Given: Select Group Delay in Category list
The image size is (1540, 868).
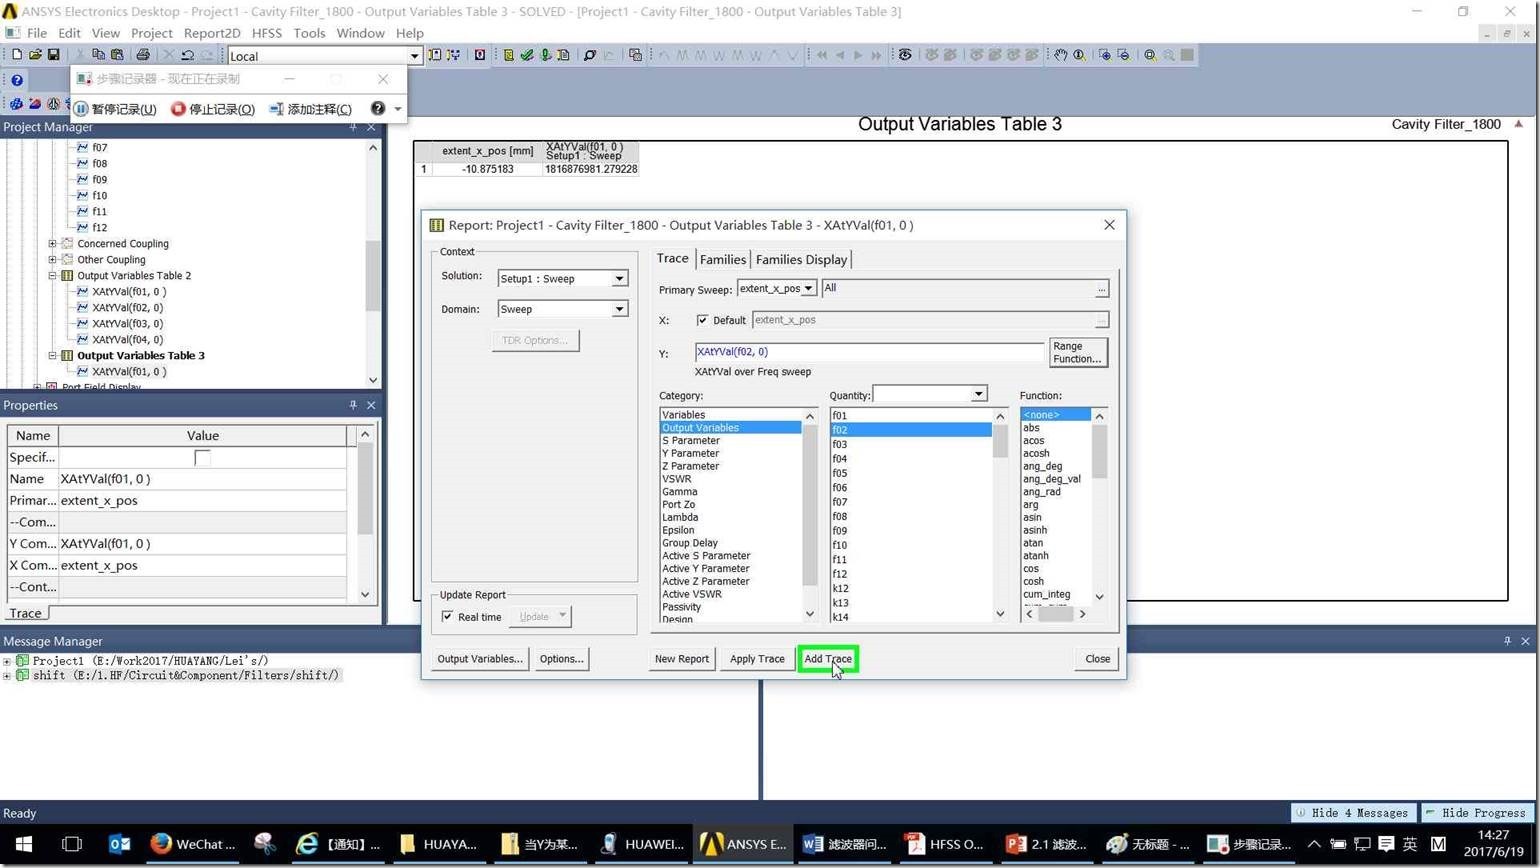Looking at the screenshot, I should point(690,543).
